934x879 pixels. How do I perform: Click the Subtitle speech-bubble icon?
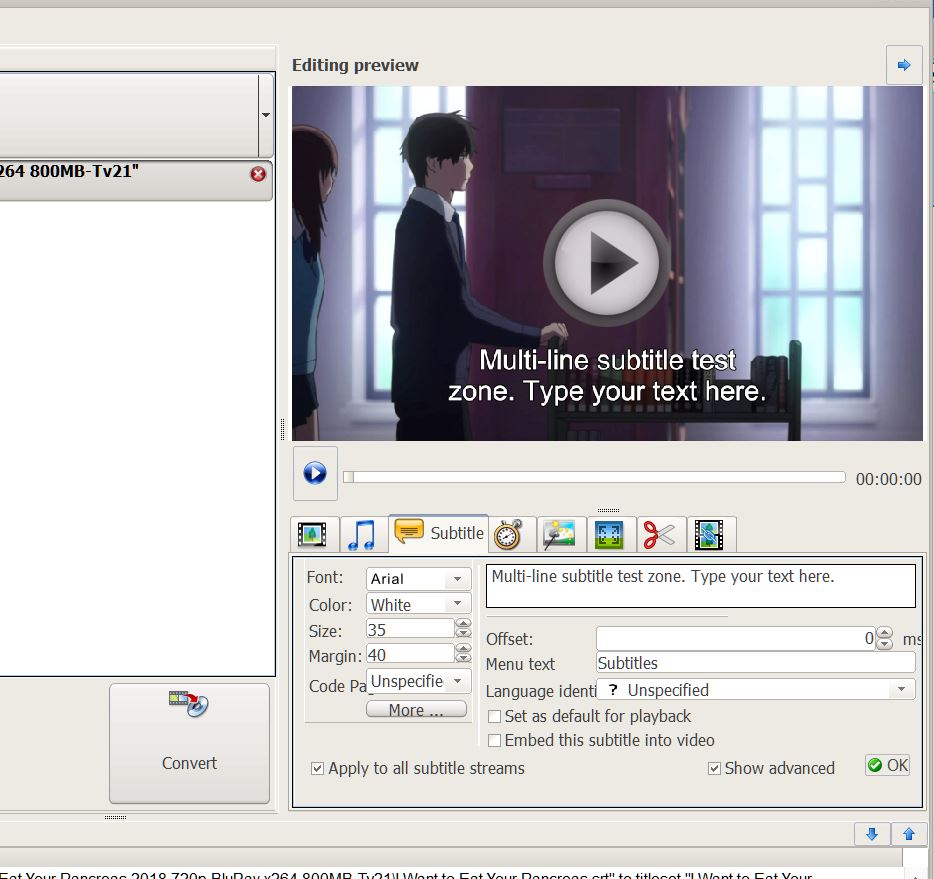409,531
